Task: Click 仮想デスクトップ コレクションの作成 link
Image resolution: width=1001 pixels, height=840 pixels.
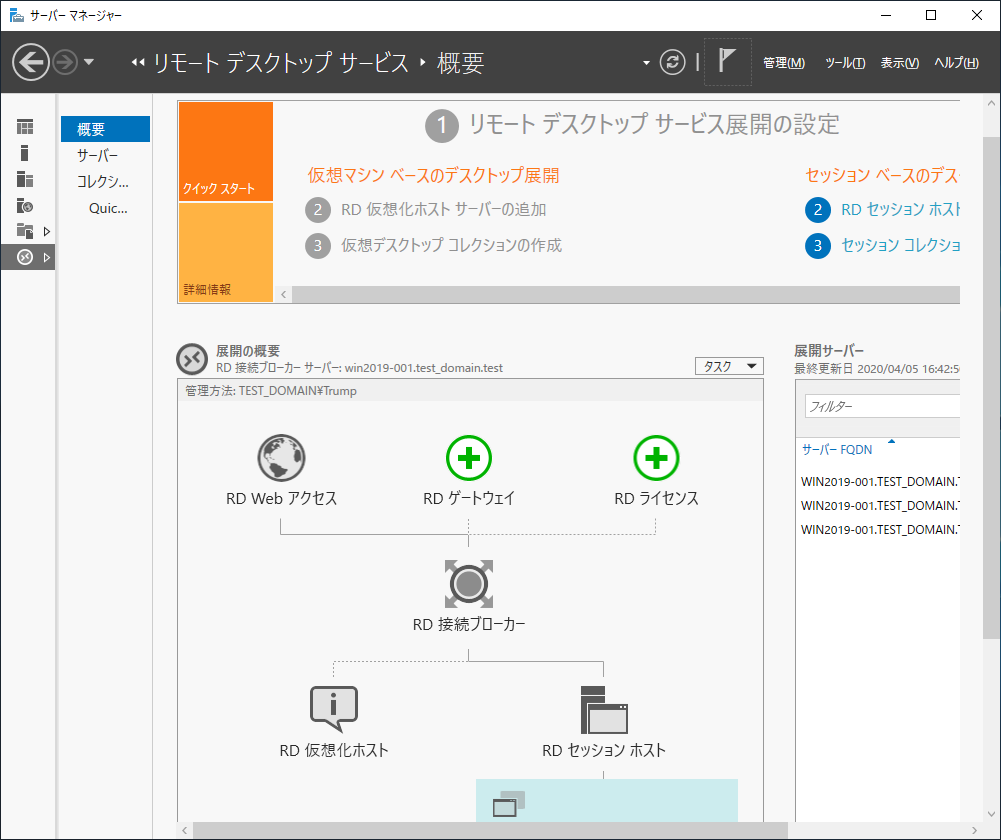Action: (451, 245)
